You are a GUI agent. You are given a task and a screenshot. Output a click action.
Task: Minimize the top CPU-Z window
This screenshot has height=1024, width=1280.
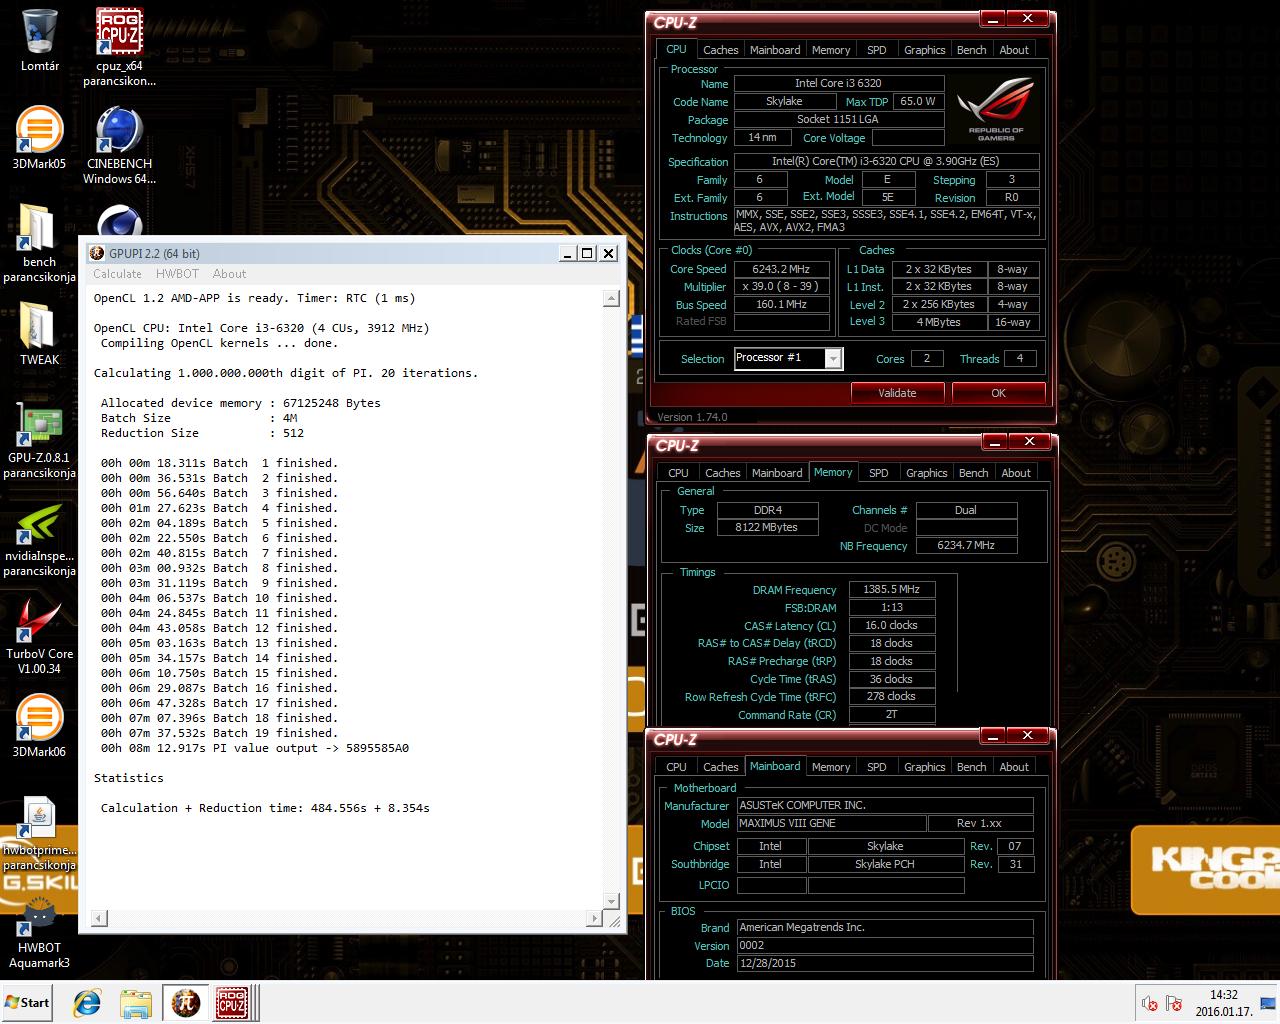coord(991,19)
